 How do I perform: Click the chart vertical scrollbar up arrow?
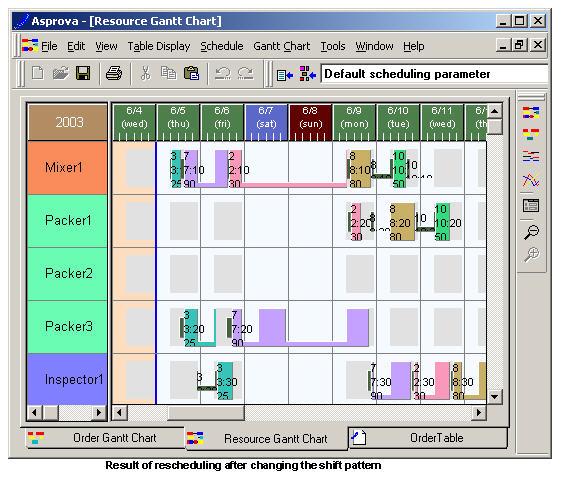pyautogui.click(x=495, y=111)
